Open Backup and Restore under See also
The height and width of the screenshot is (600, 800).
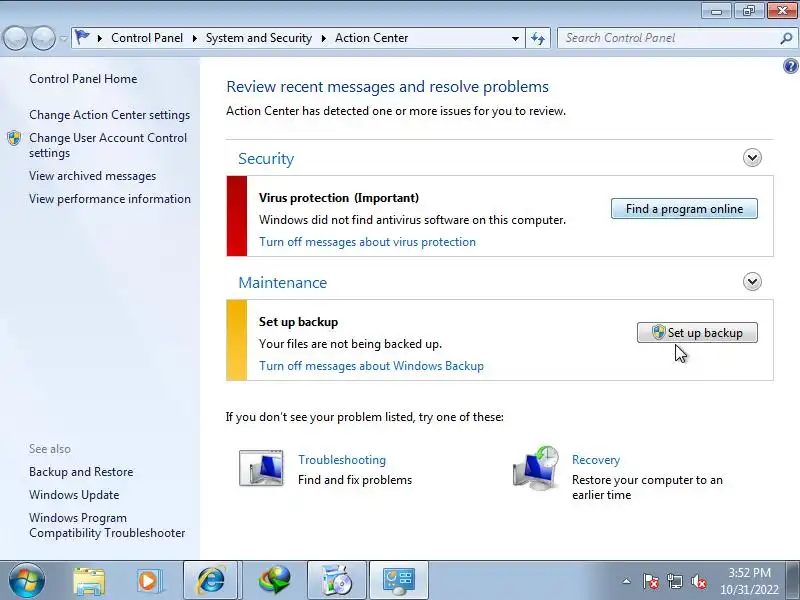(x=81, y=472)
